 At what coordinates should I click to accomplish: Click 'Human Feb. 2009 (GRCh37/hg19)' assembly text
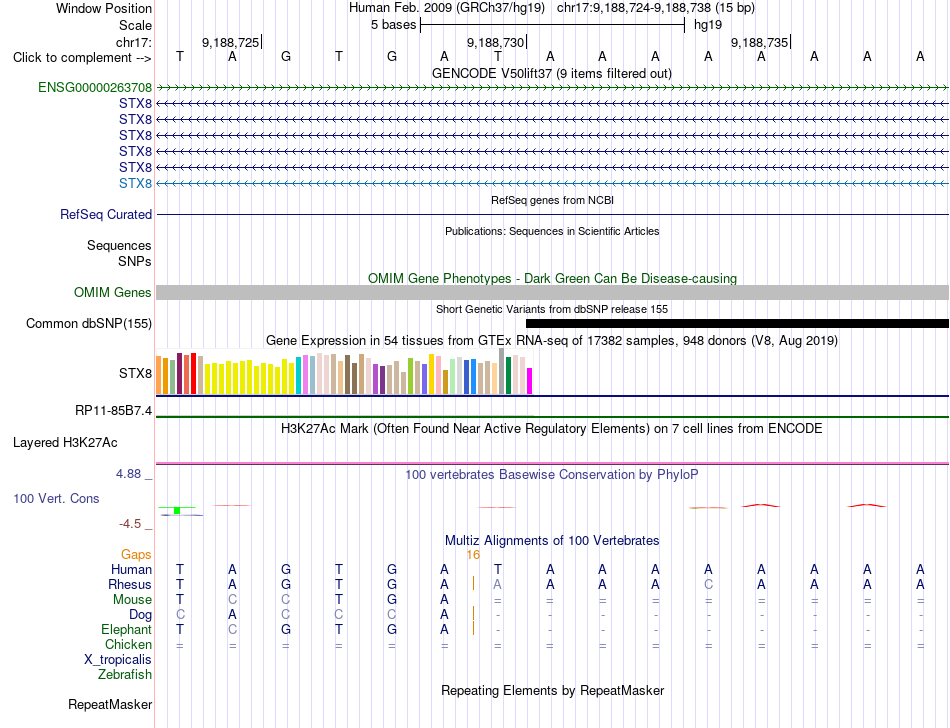click(x=447, y=8)
